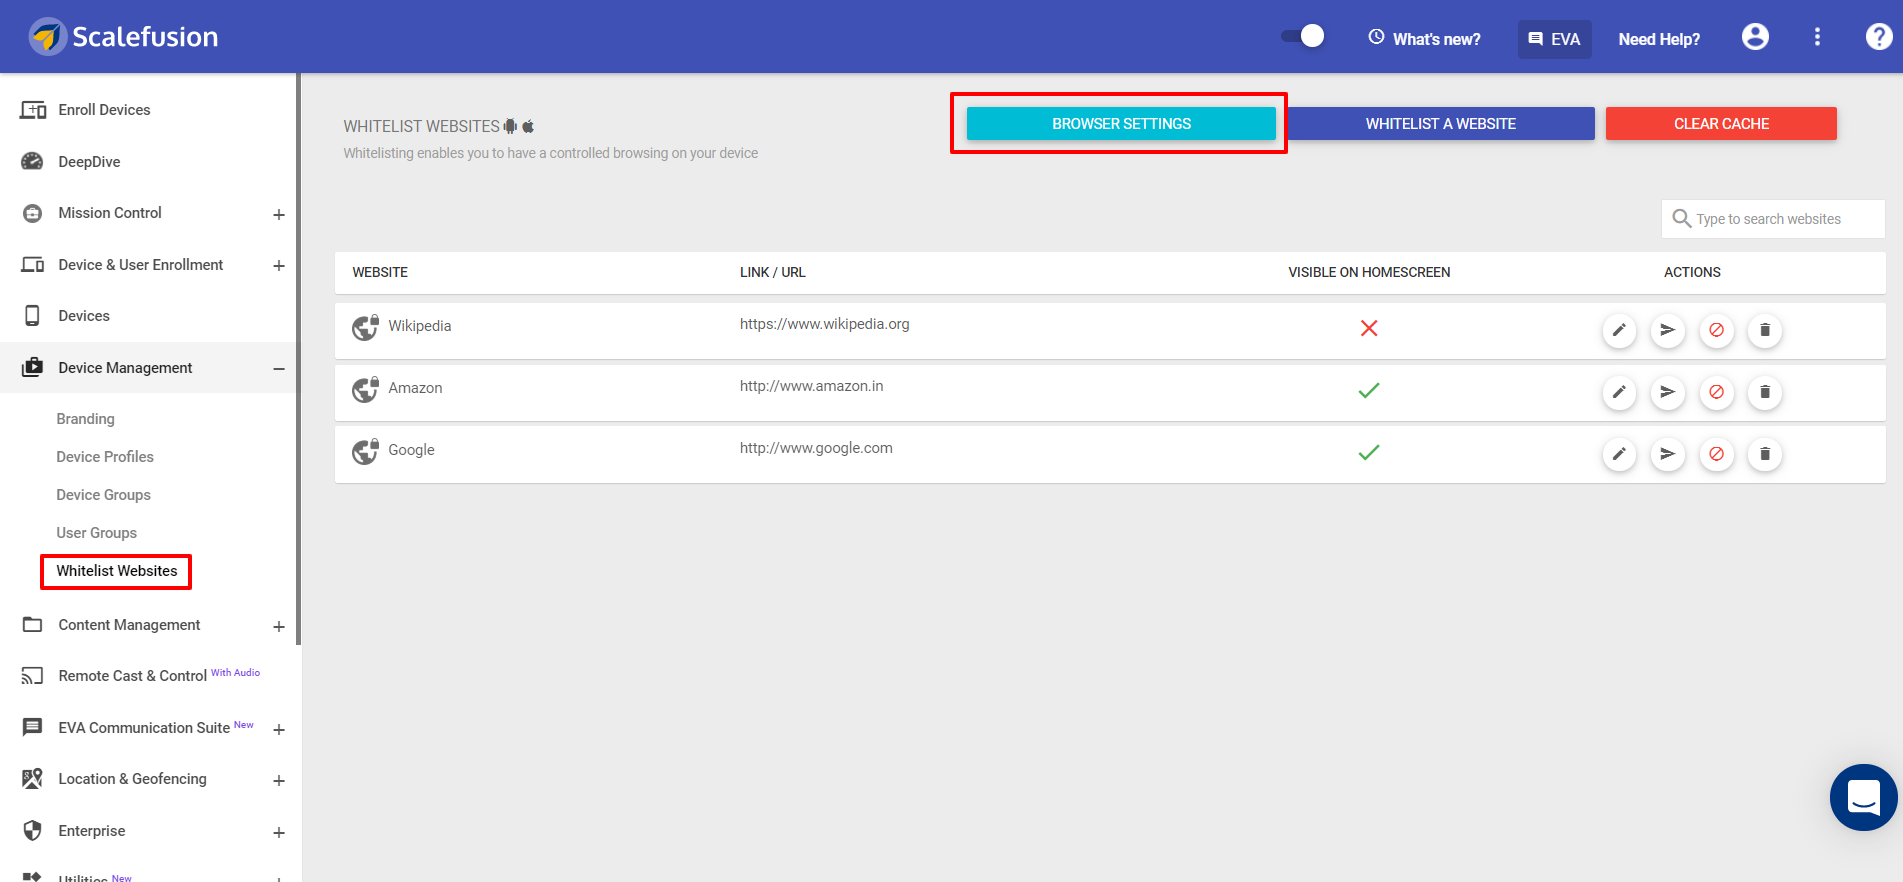Expand Location & Geofencing plus sign

point(279,781)
